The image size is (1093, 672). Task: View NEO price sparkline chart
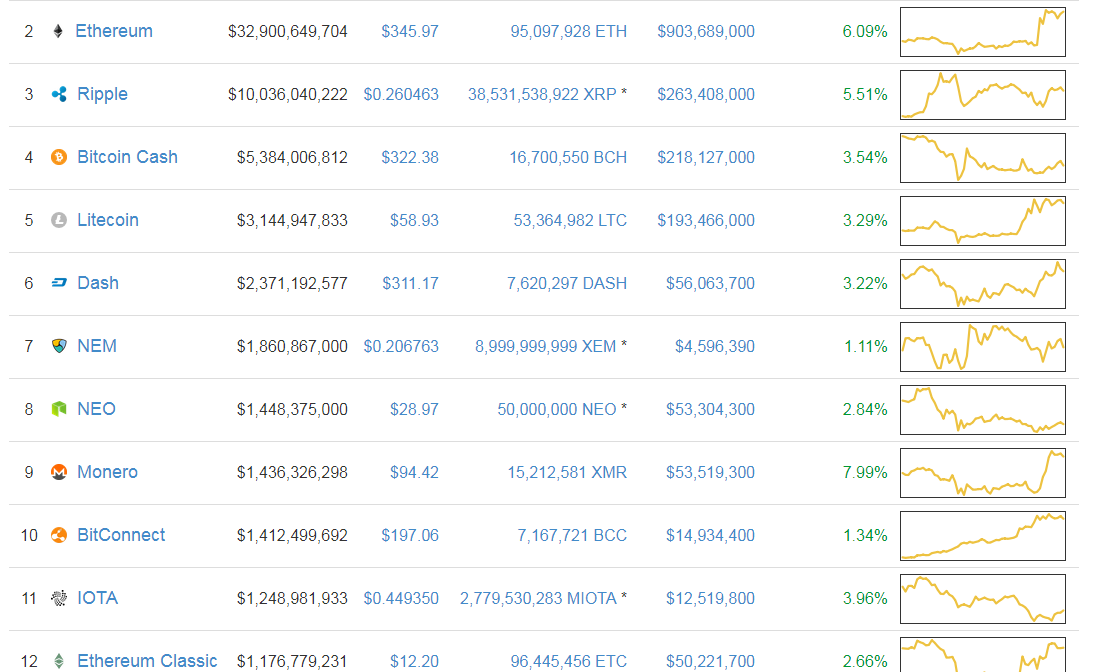point(983,410)
